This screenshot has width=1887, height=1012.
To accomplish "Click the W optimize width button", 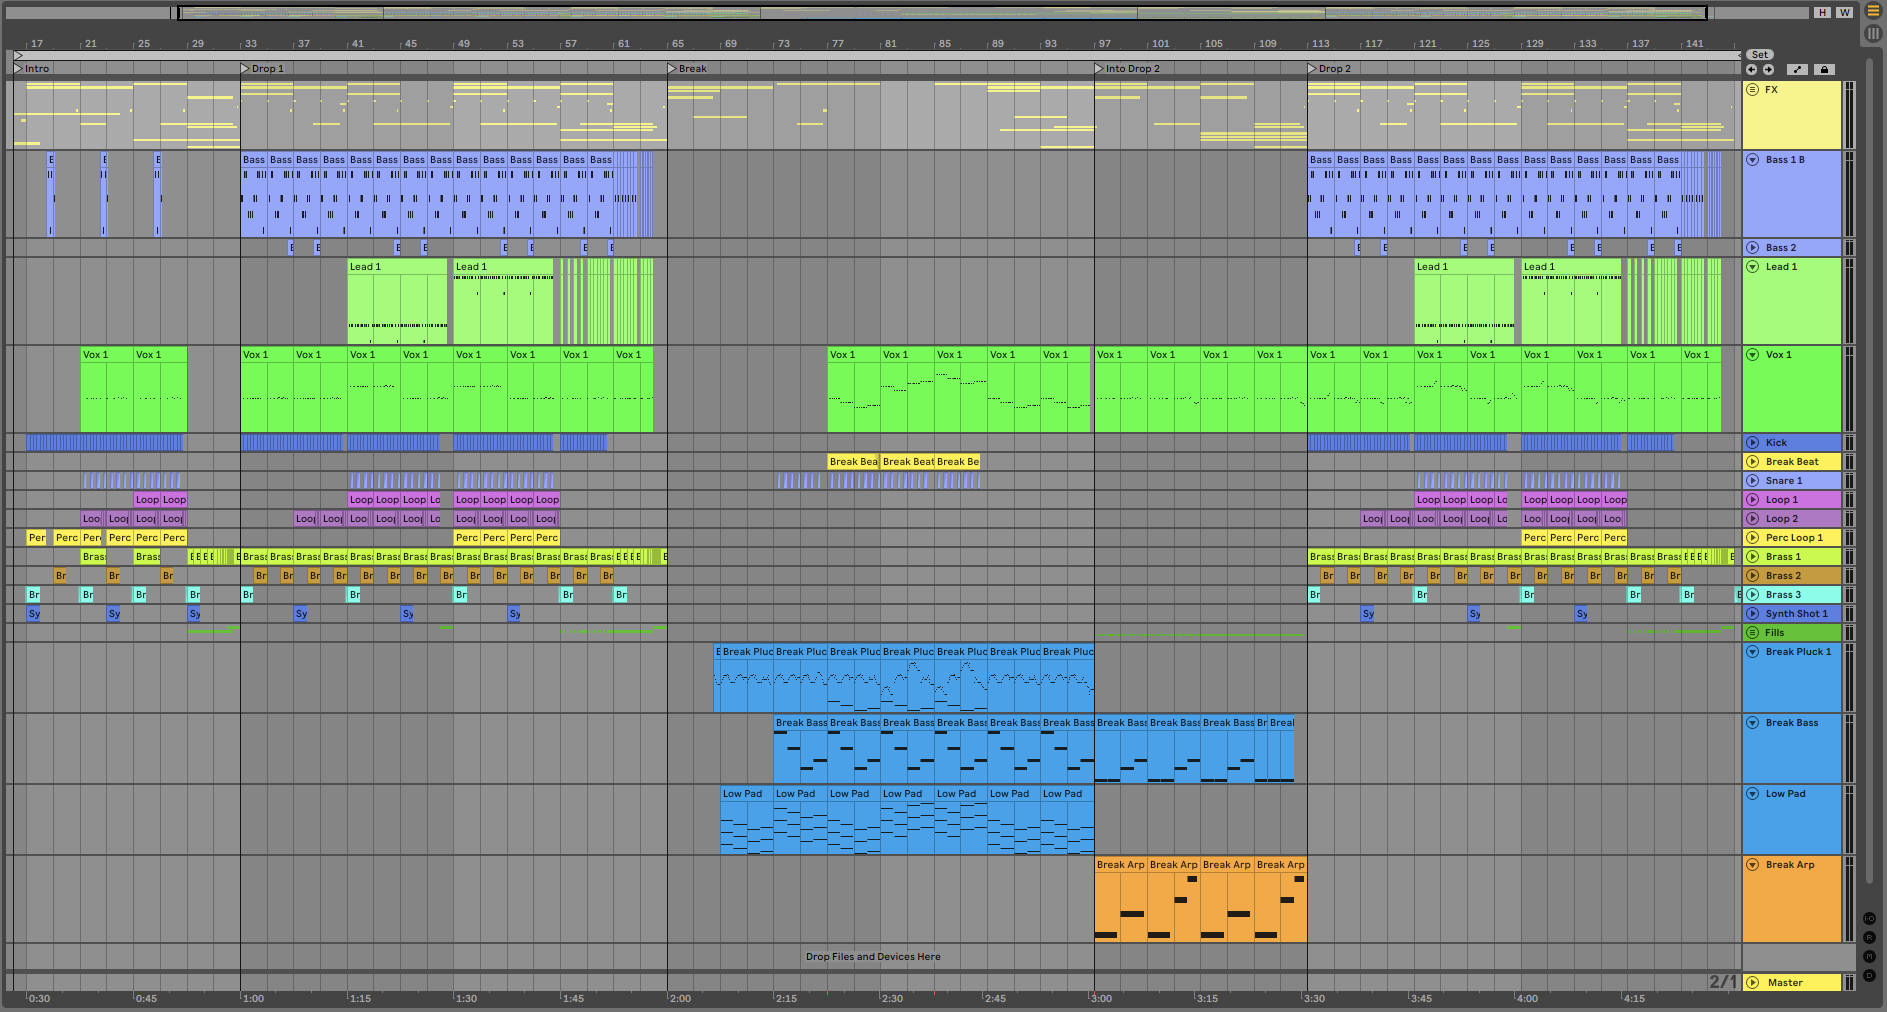I will click(x=1844, y=13).
